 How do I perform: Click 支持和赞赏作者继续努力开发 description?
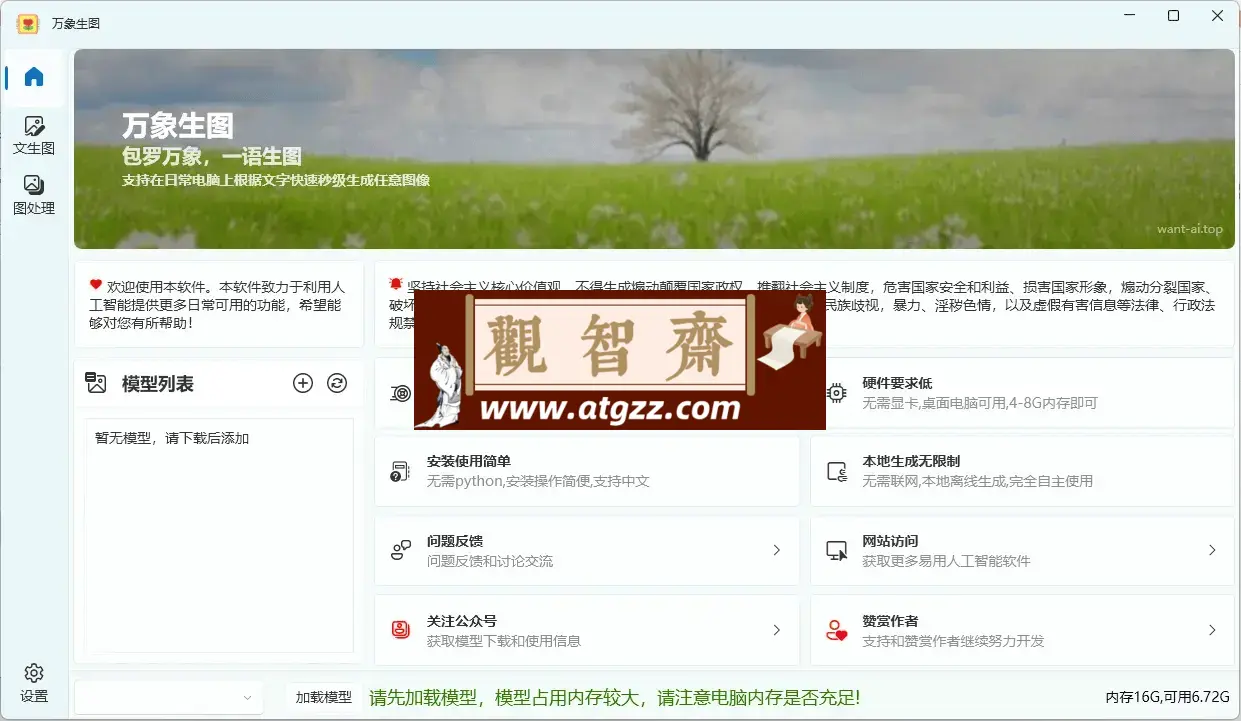tap(953, 641)
